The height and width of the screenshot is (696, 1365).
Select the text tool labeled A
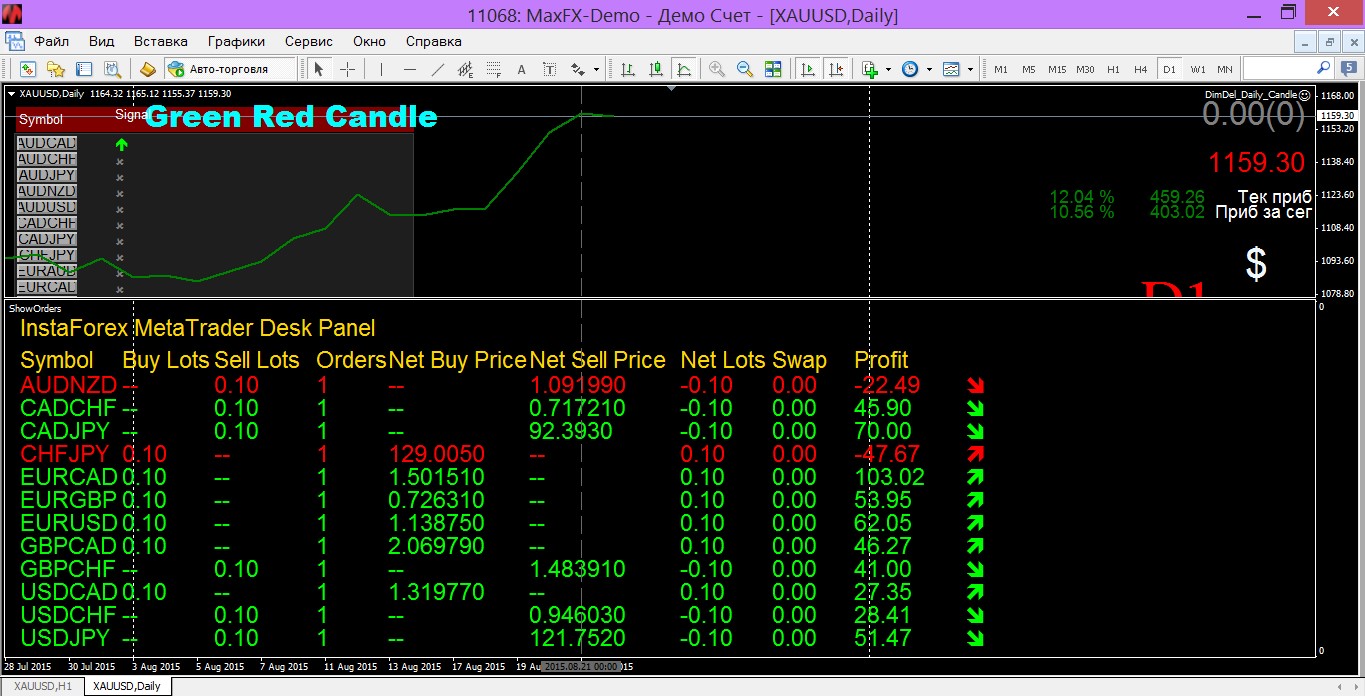click(x=521, y=69)
